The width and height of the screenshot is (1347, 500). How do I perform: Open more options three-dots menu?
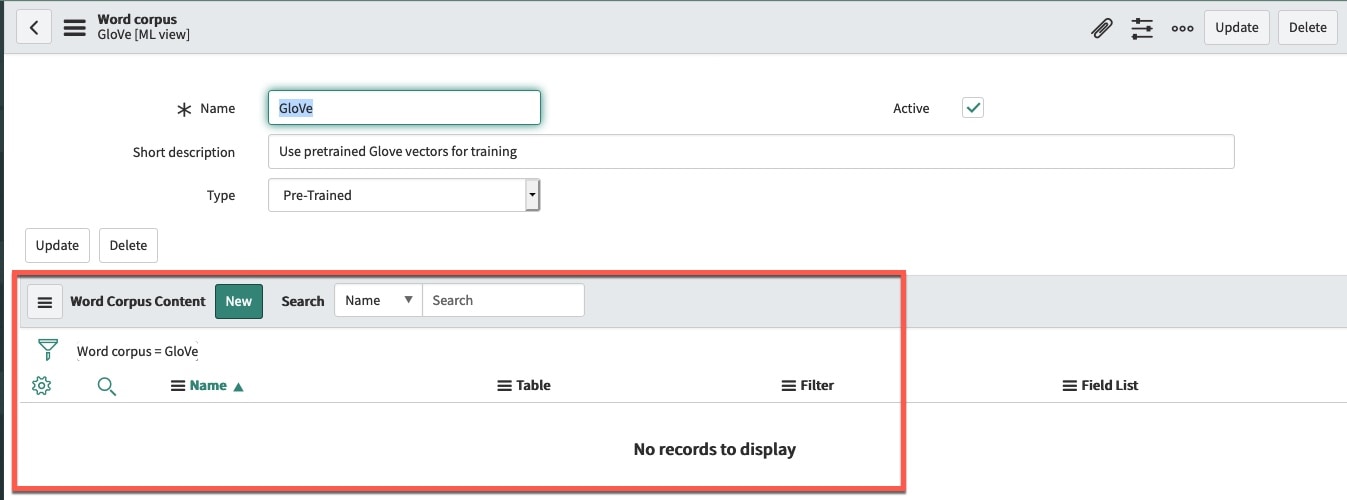1183,28
